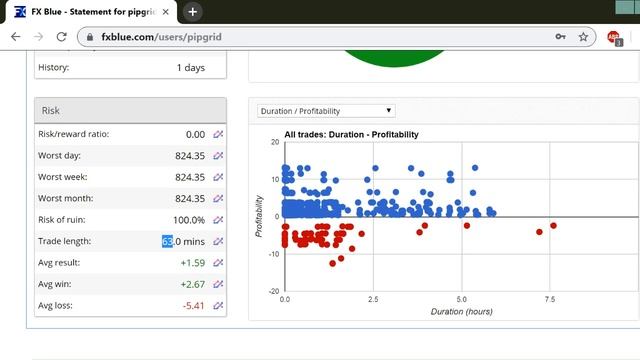Screen dimensions: 640x360
Task: Bookmark page with star icon
Action: click(x=583, y=37)
